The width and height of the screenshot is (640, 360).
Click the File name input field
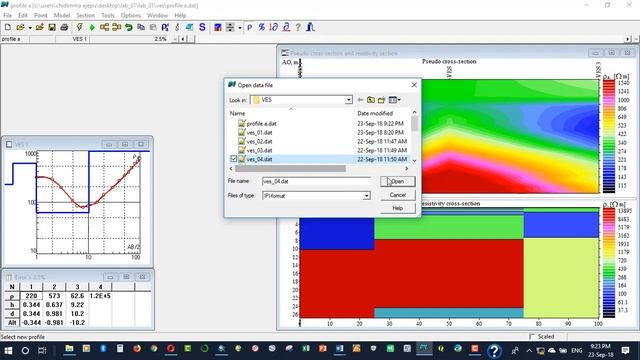pyautogui.click(x=316, y=181)
